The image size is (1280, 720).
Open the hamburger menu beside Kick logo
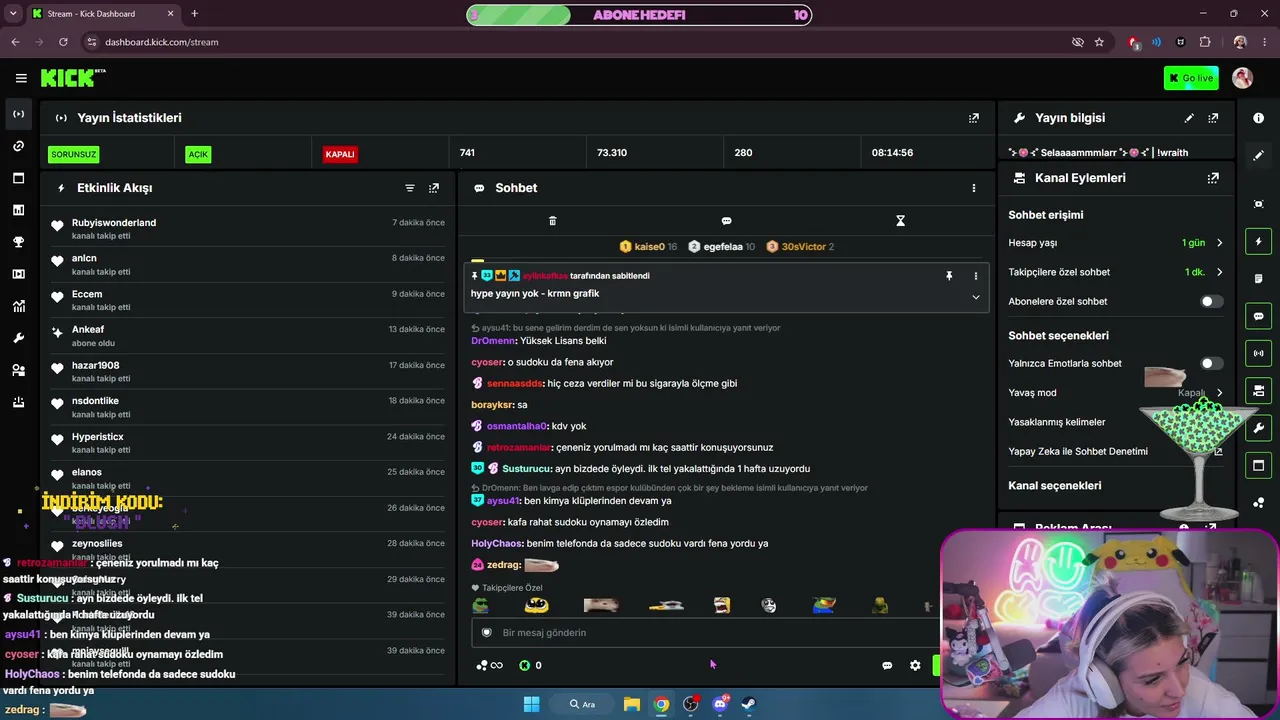[x=21, y=78]
